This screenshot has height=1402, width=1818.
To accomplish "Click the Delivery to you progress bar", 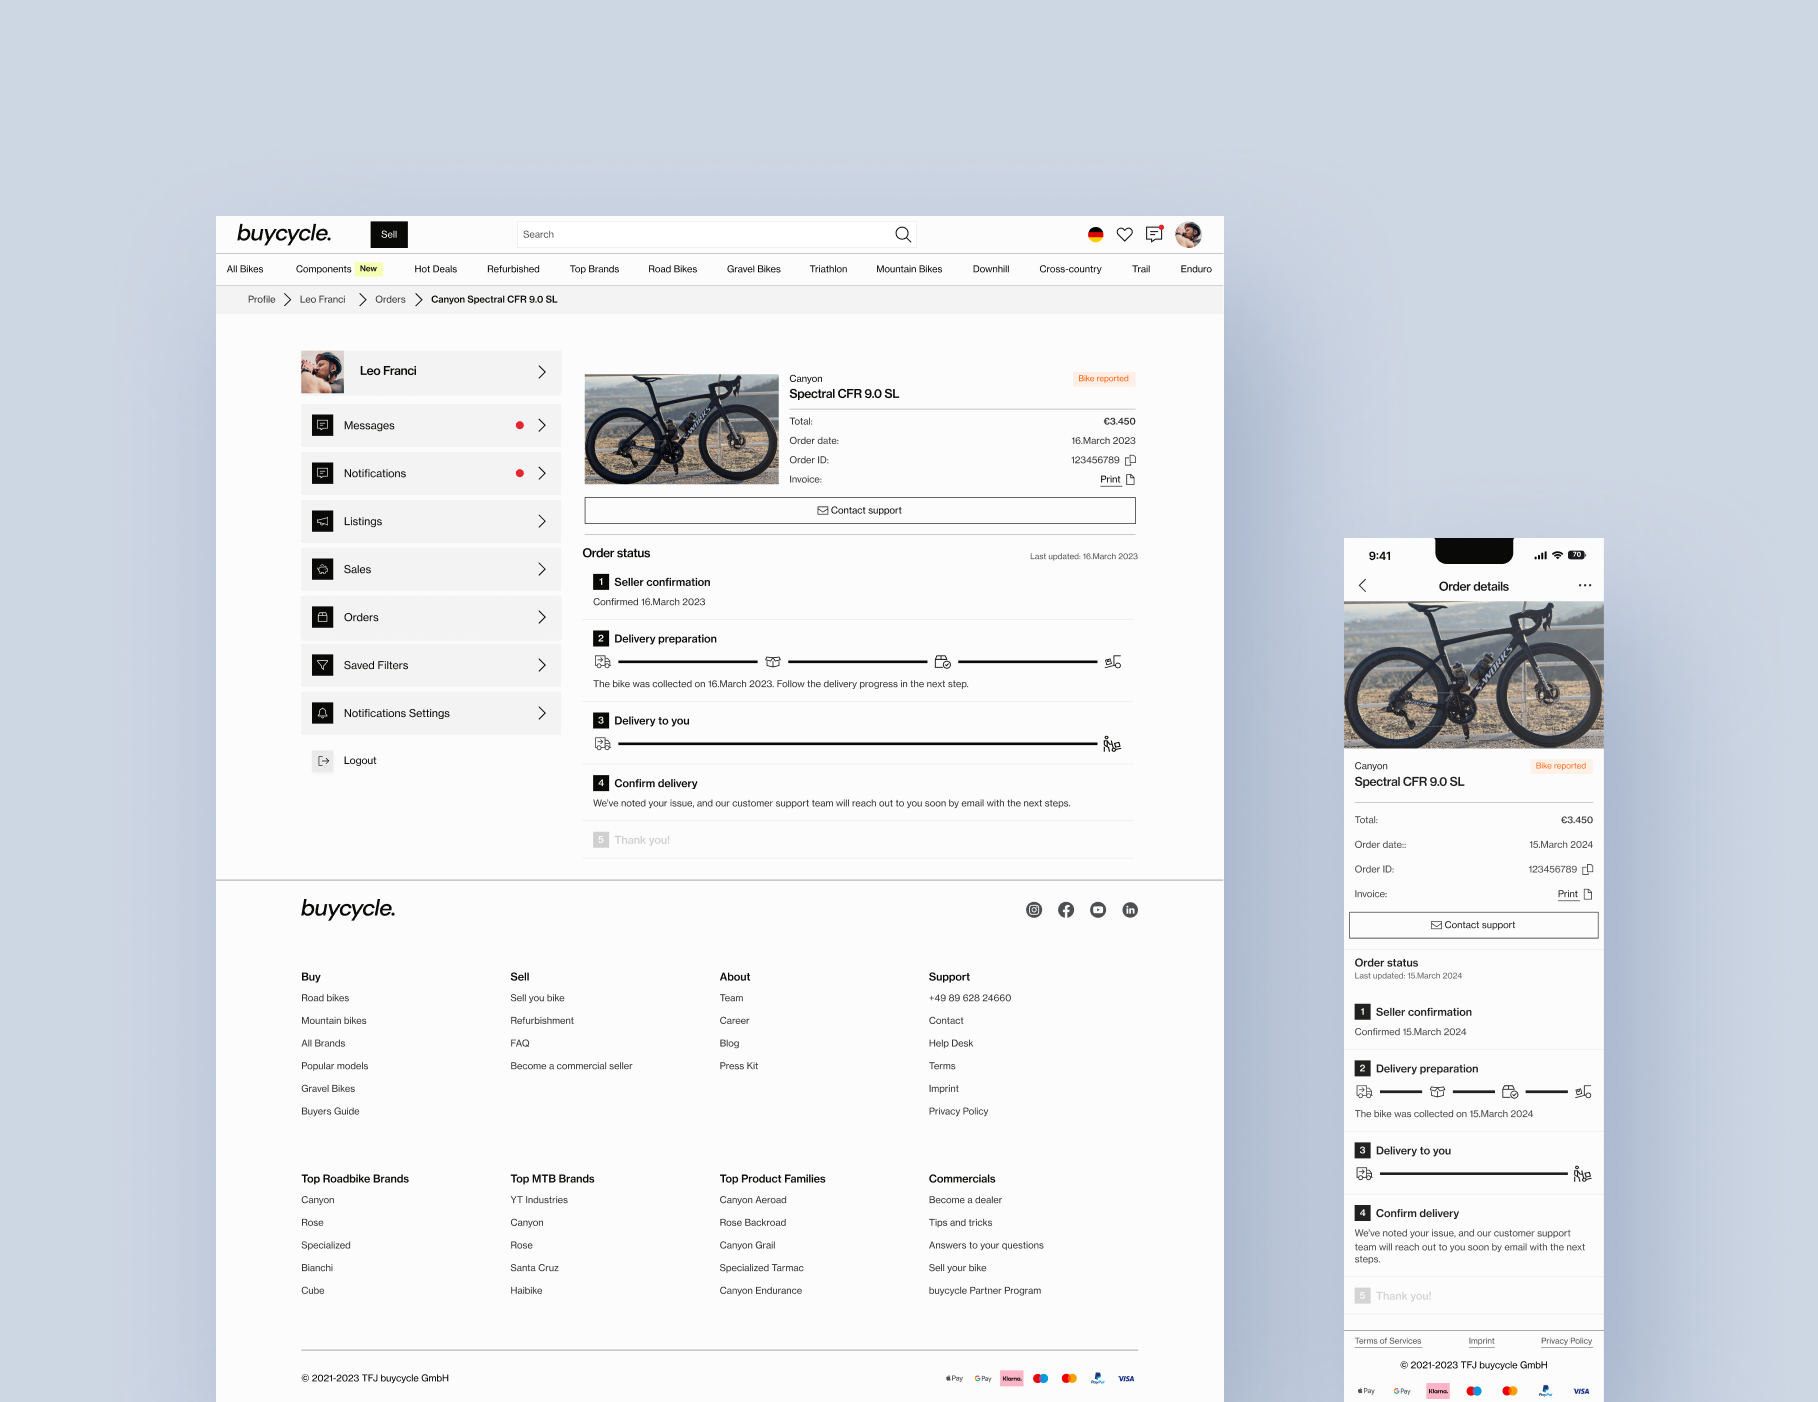I will (x=858, y=744).
